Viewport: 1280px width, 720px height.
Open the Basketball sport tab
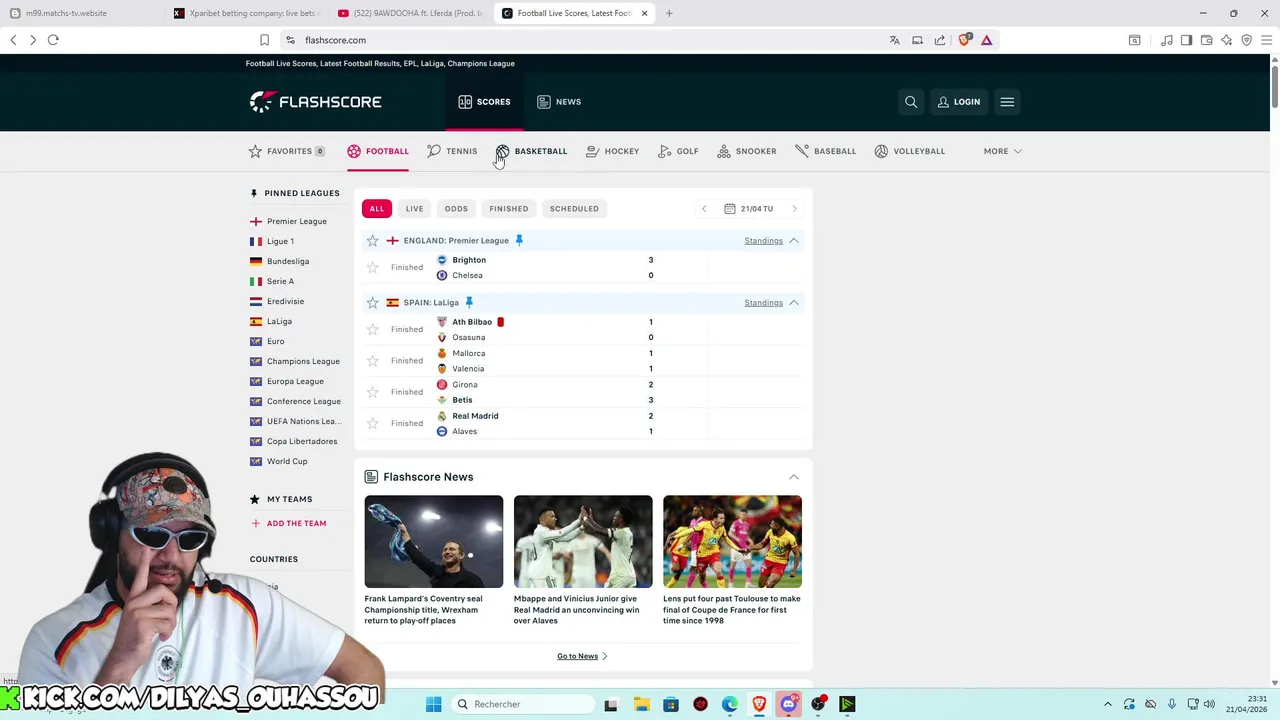[531, 151]
